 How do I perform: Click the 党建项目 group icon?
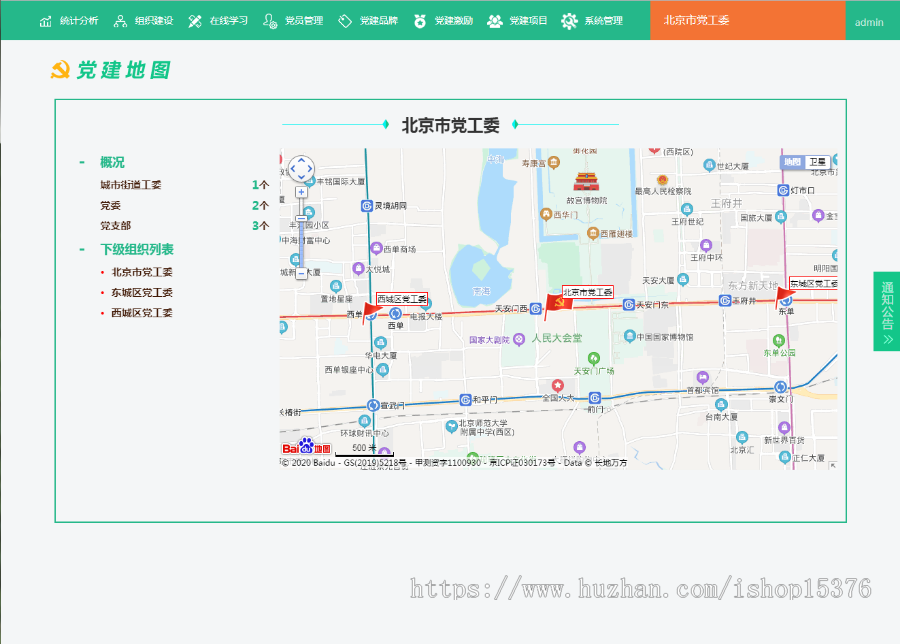click(x=495, y=21)
